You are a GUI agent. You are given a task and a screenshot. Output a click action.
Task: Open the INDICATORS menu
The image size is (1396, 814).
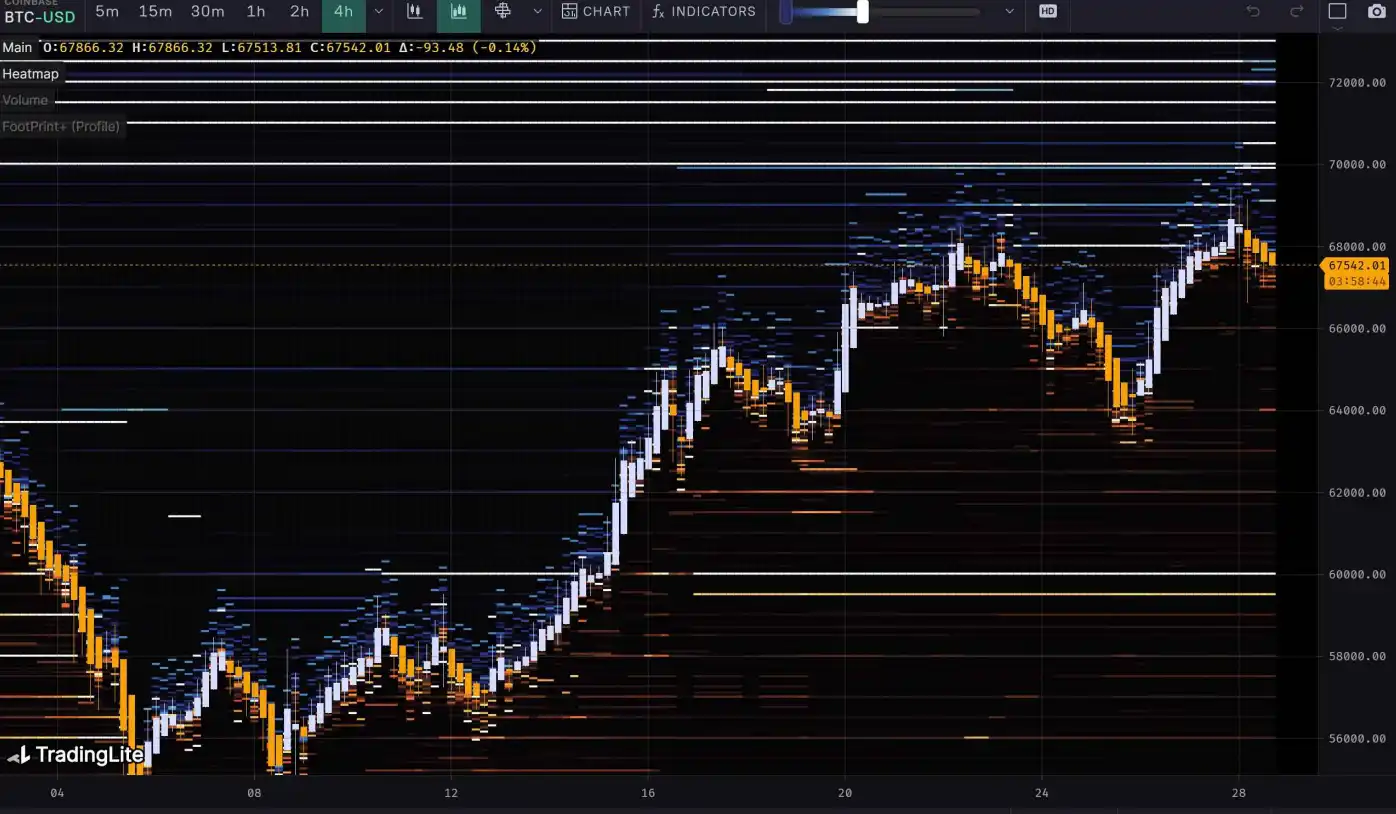(x=704, y=12)
